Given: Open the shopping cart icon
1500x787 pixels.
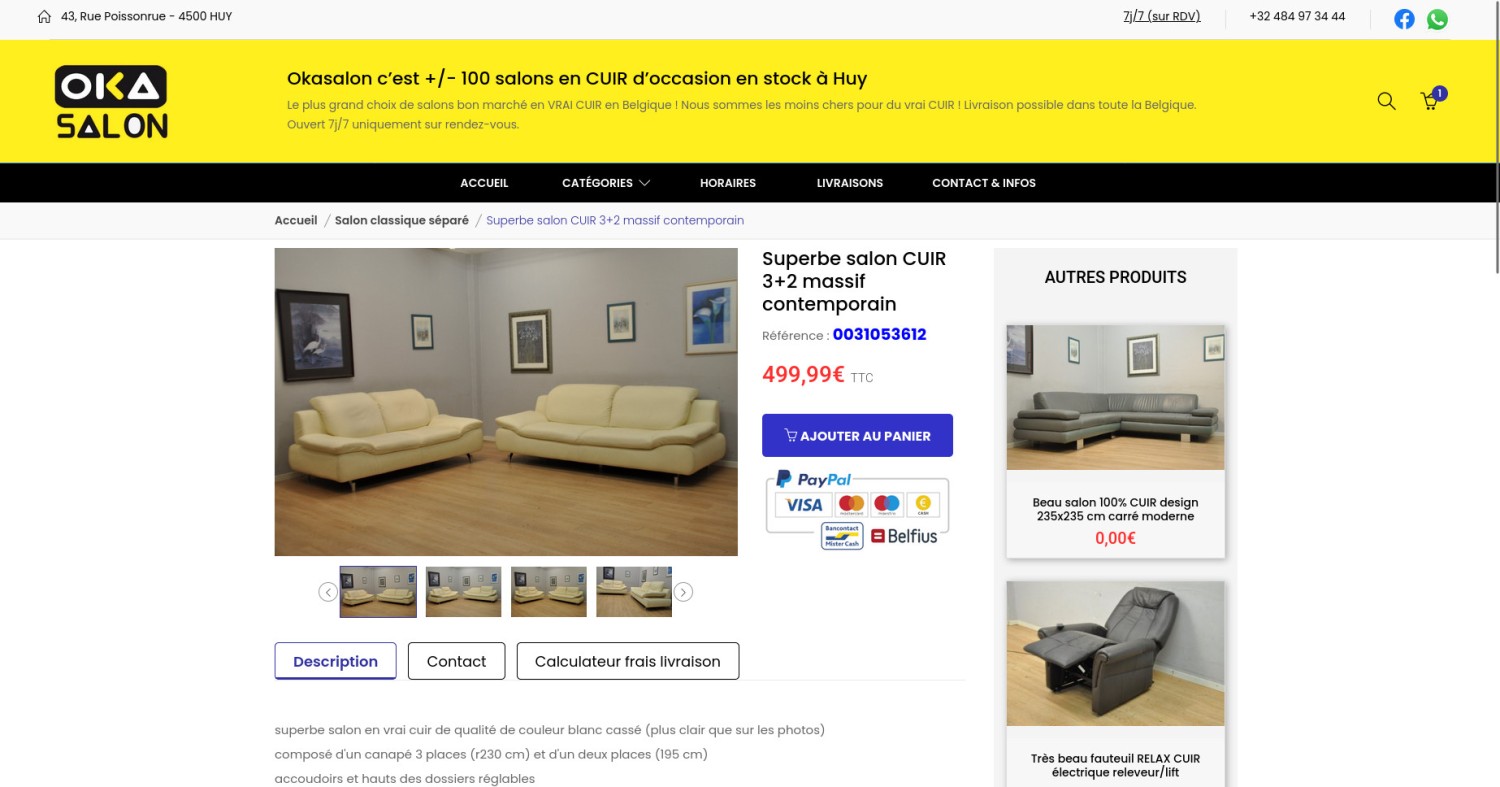Looking at the screenshot, I should tap(1431, 100).
